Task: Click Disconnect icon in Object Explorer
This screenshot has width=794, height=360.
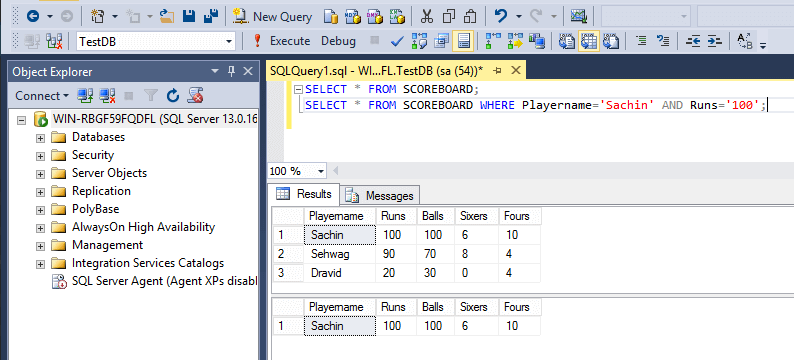Action: point(107,96)
